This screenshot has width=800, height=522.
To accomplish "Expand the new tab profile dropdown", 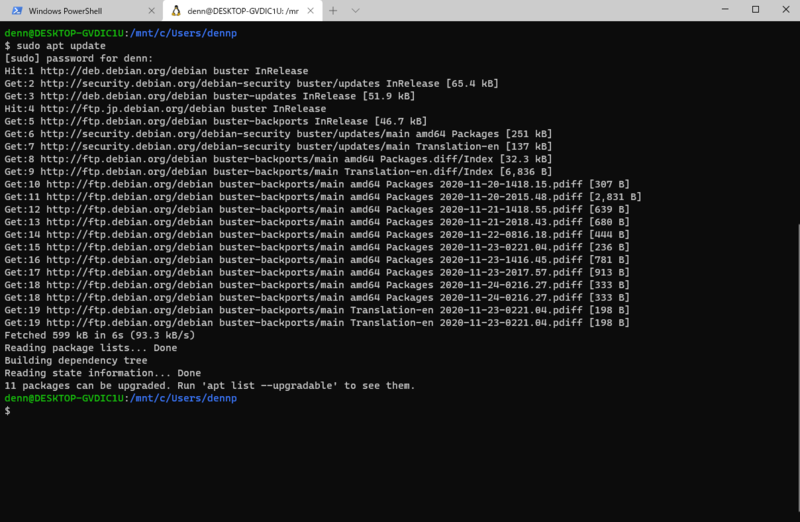I will (356, 11).
